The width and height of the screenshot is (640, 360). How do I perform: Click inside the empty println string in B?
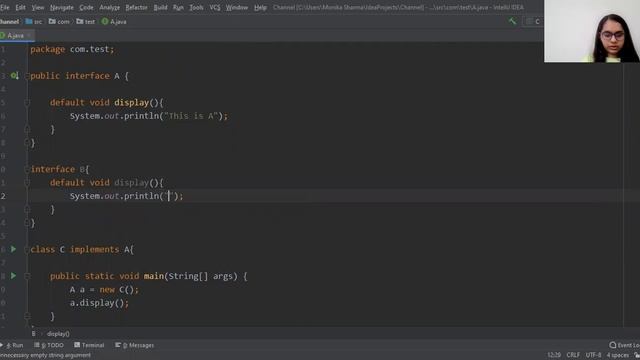tap(169, 196)
